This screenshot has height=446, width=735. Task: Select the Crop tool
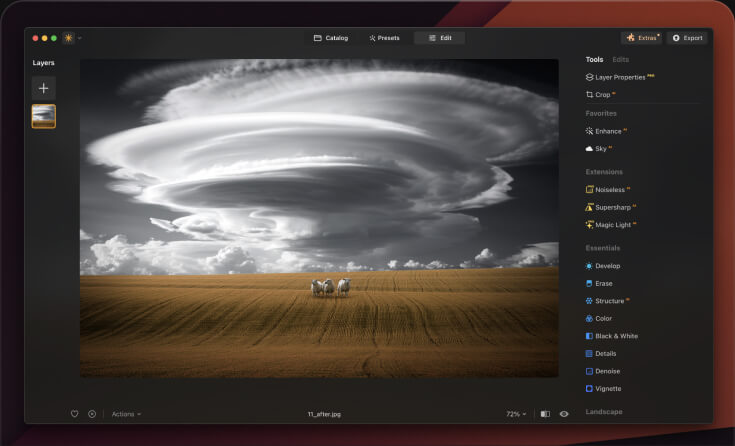(x=600, y=95)
